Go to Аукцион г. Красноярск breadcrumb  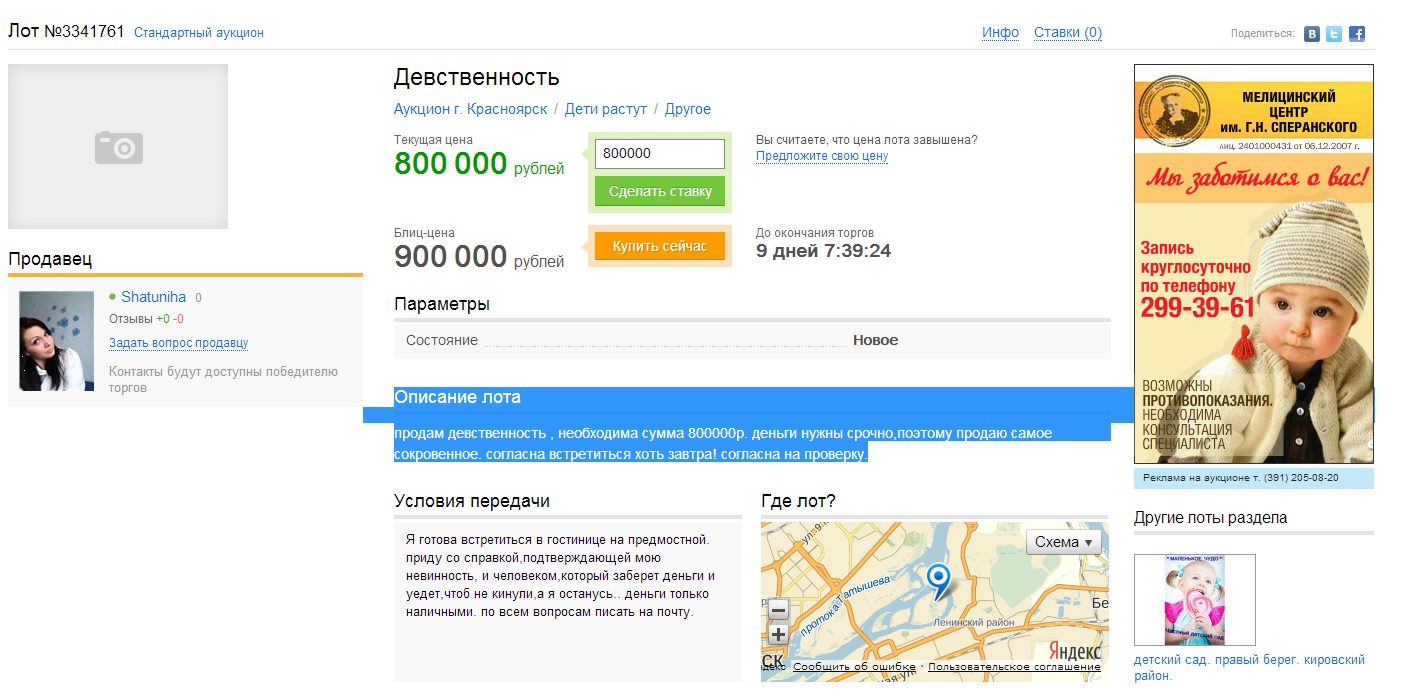point(470,109)
